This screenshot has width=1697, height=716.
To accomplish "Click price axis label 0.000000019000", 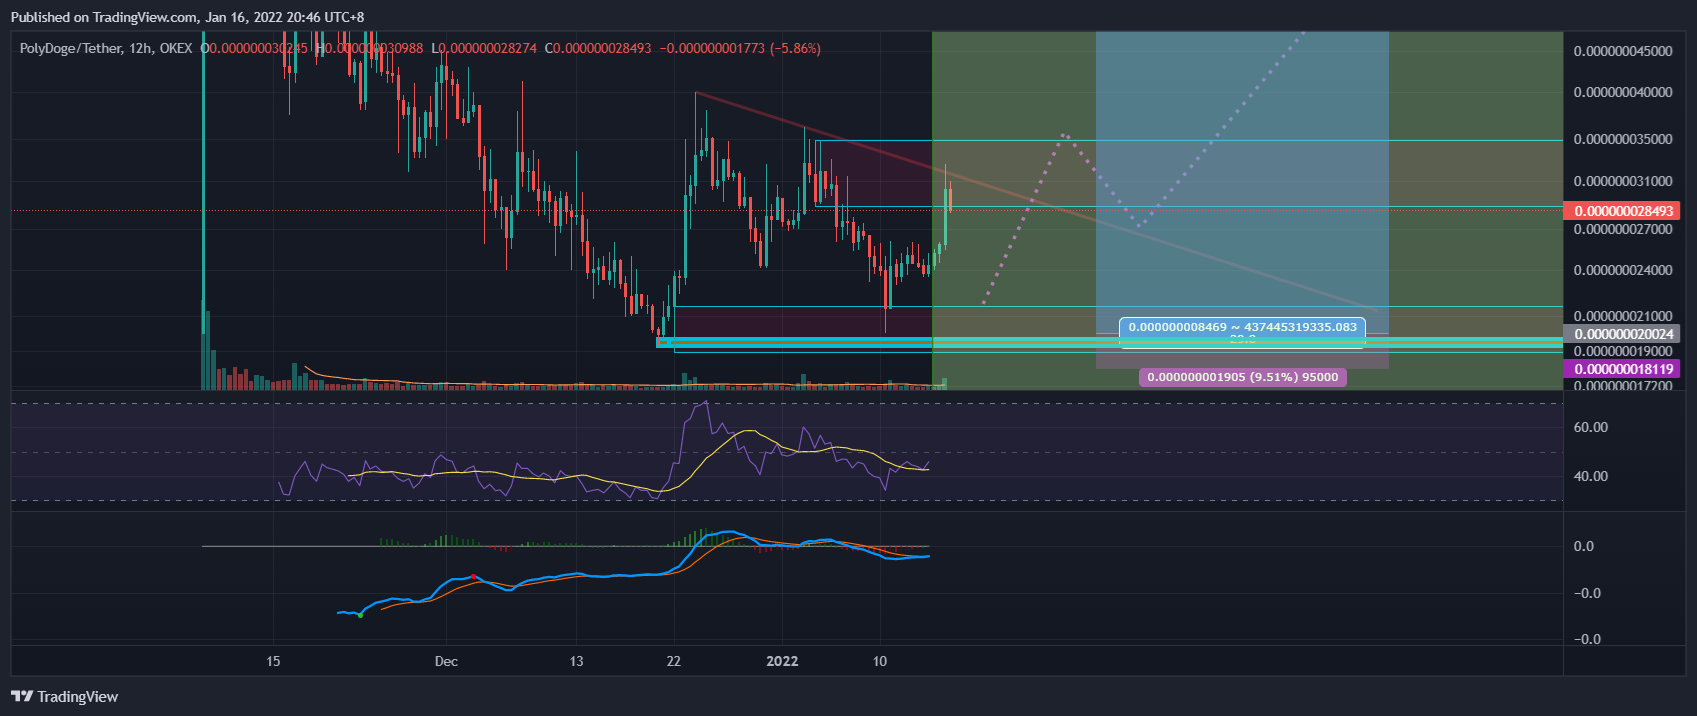I will 1622,351.
